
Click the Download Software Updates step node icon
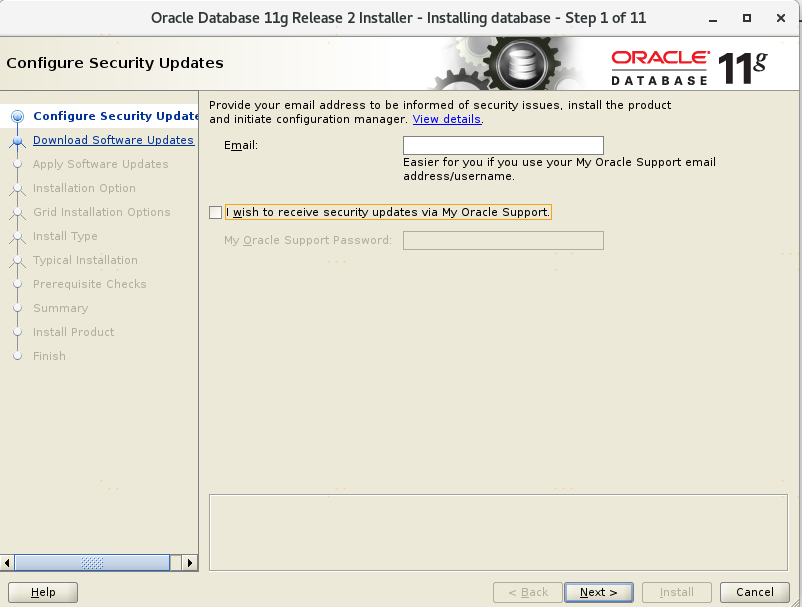coord(17,141)
